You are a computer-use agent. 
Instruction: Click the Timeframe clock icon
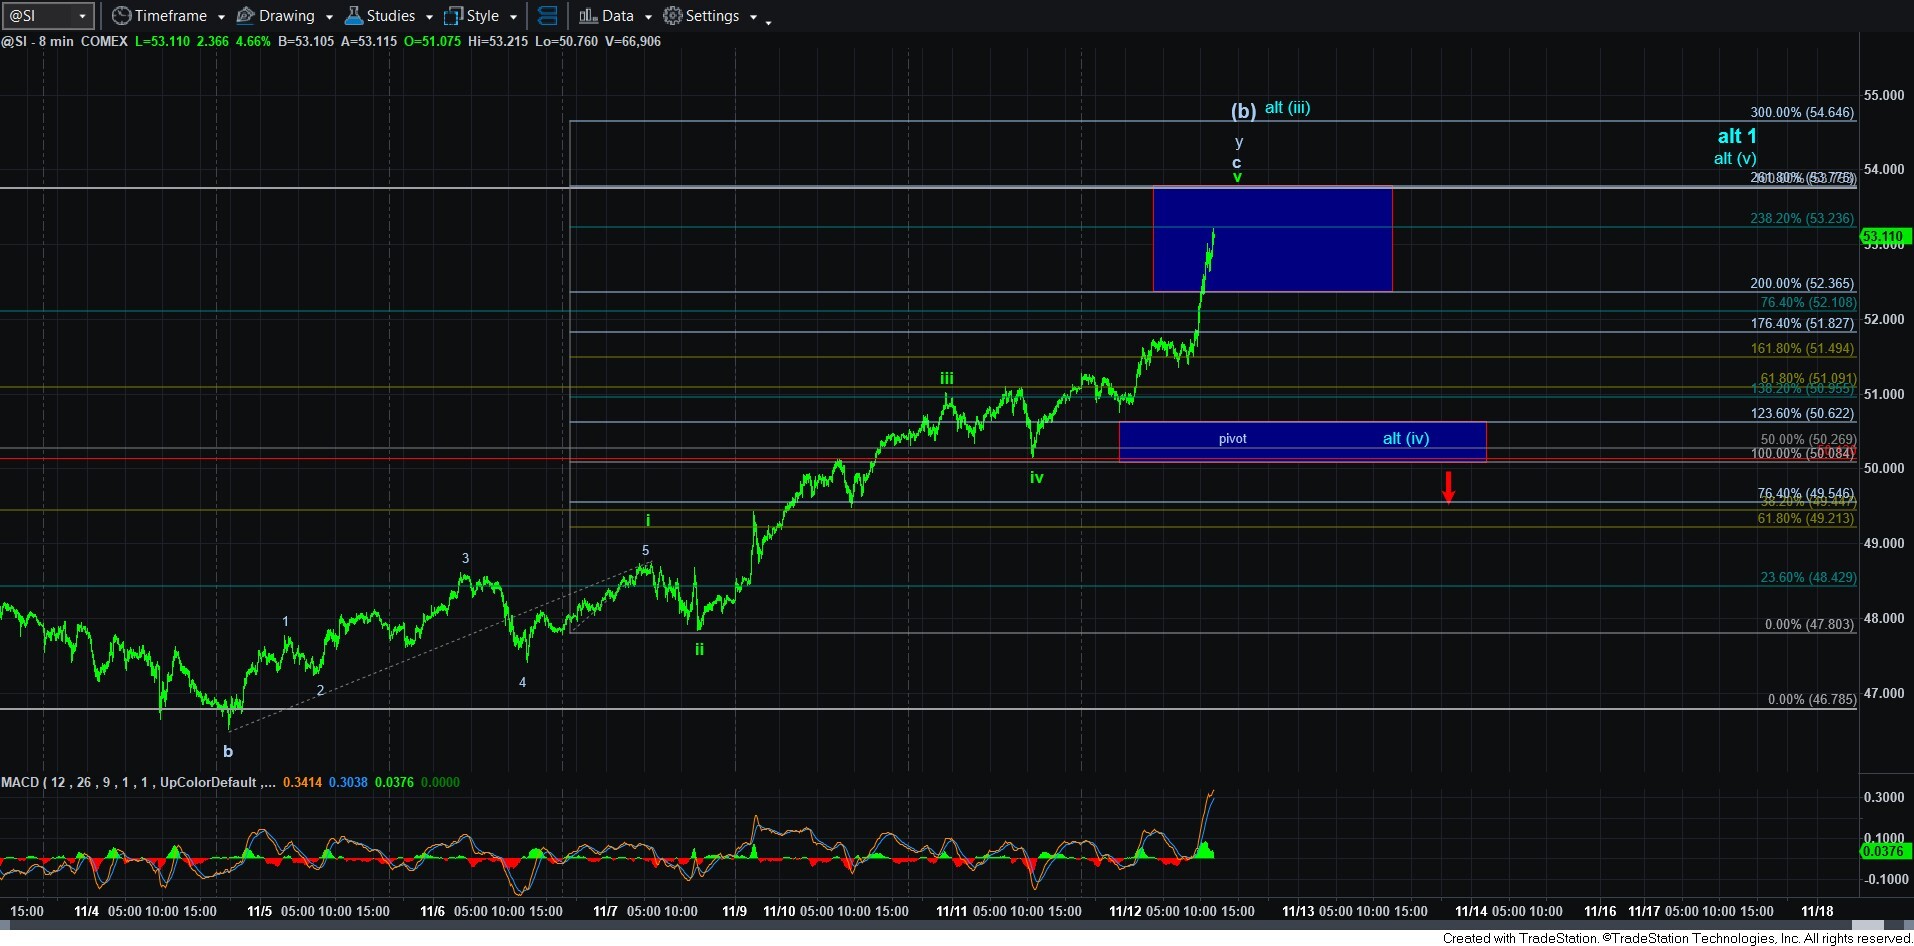coord(121,16)
